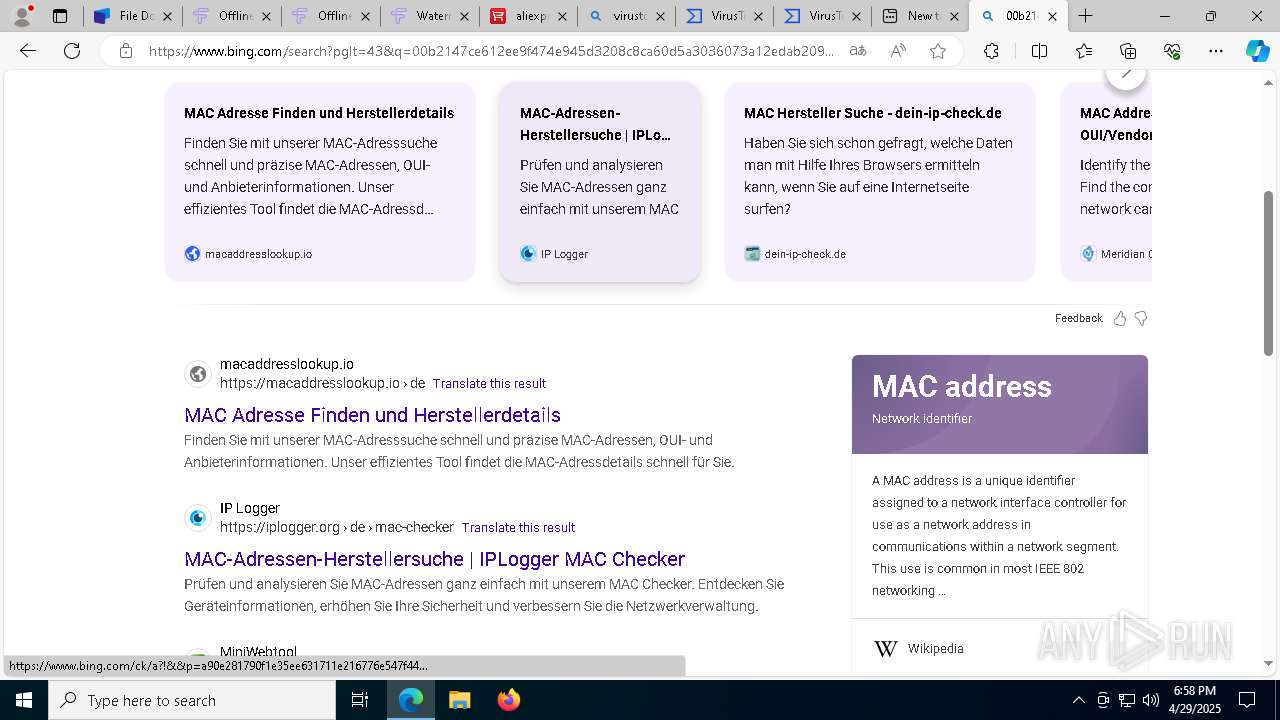Close the File Do tab
The image size is (1280, 720).
tap(168, 16)
